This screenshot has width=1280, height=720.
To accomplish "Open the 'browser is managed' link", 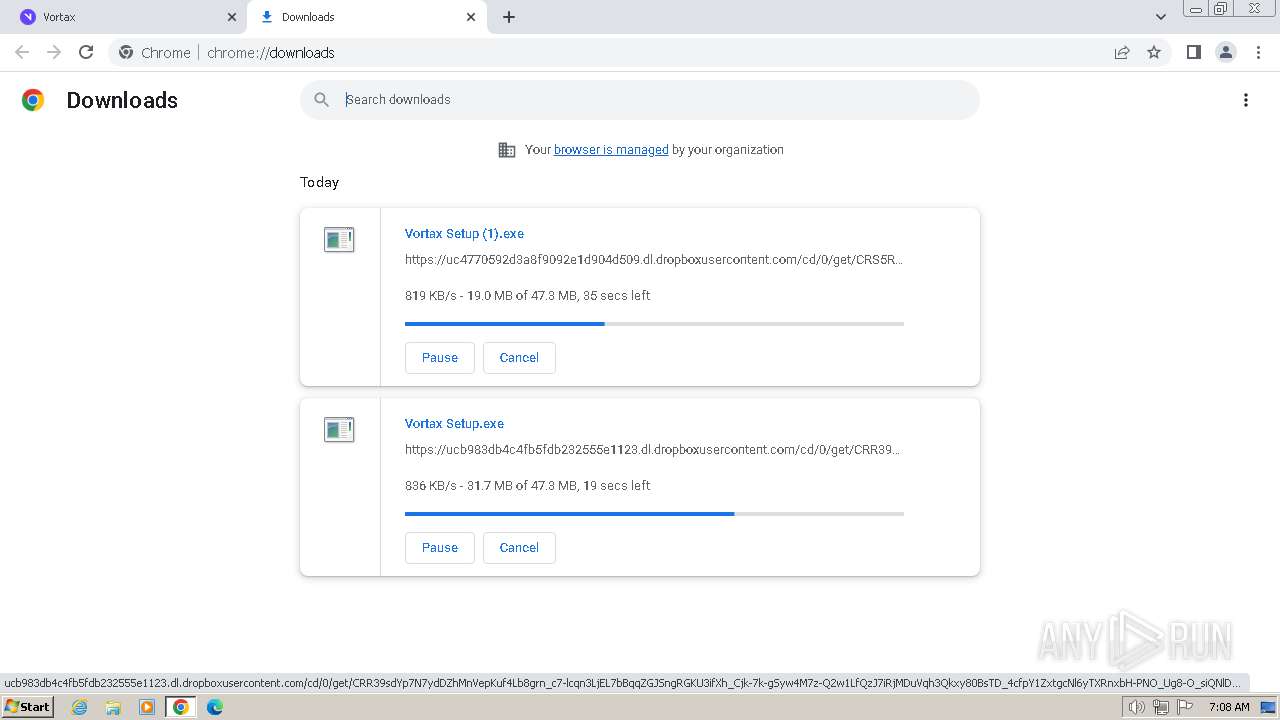I will [611, 150].
